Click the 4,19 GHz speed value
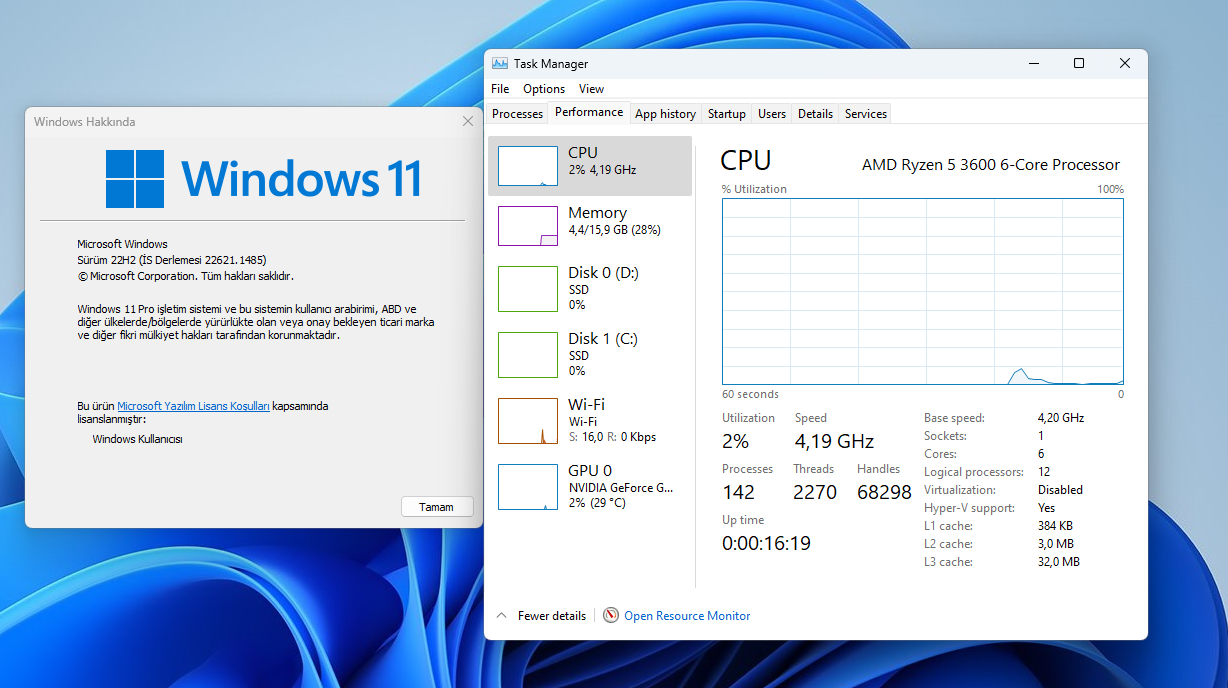 pos(835,442)
